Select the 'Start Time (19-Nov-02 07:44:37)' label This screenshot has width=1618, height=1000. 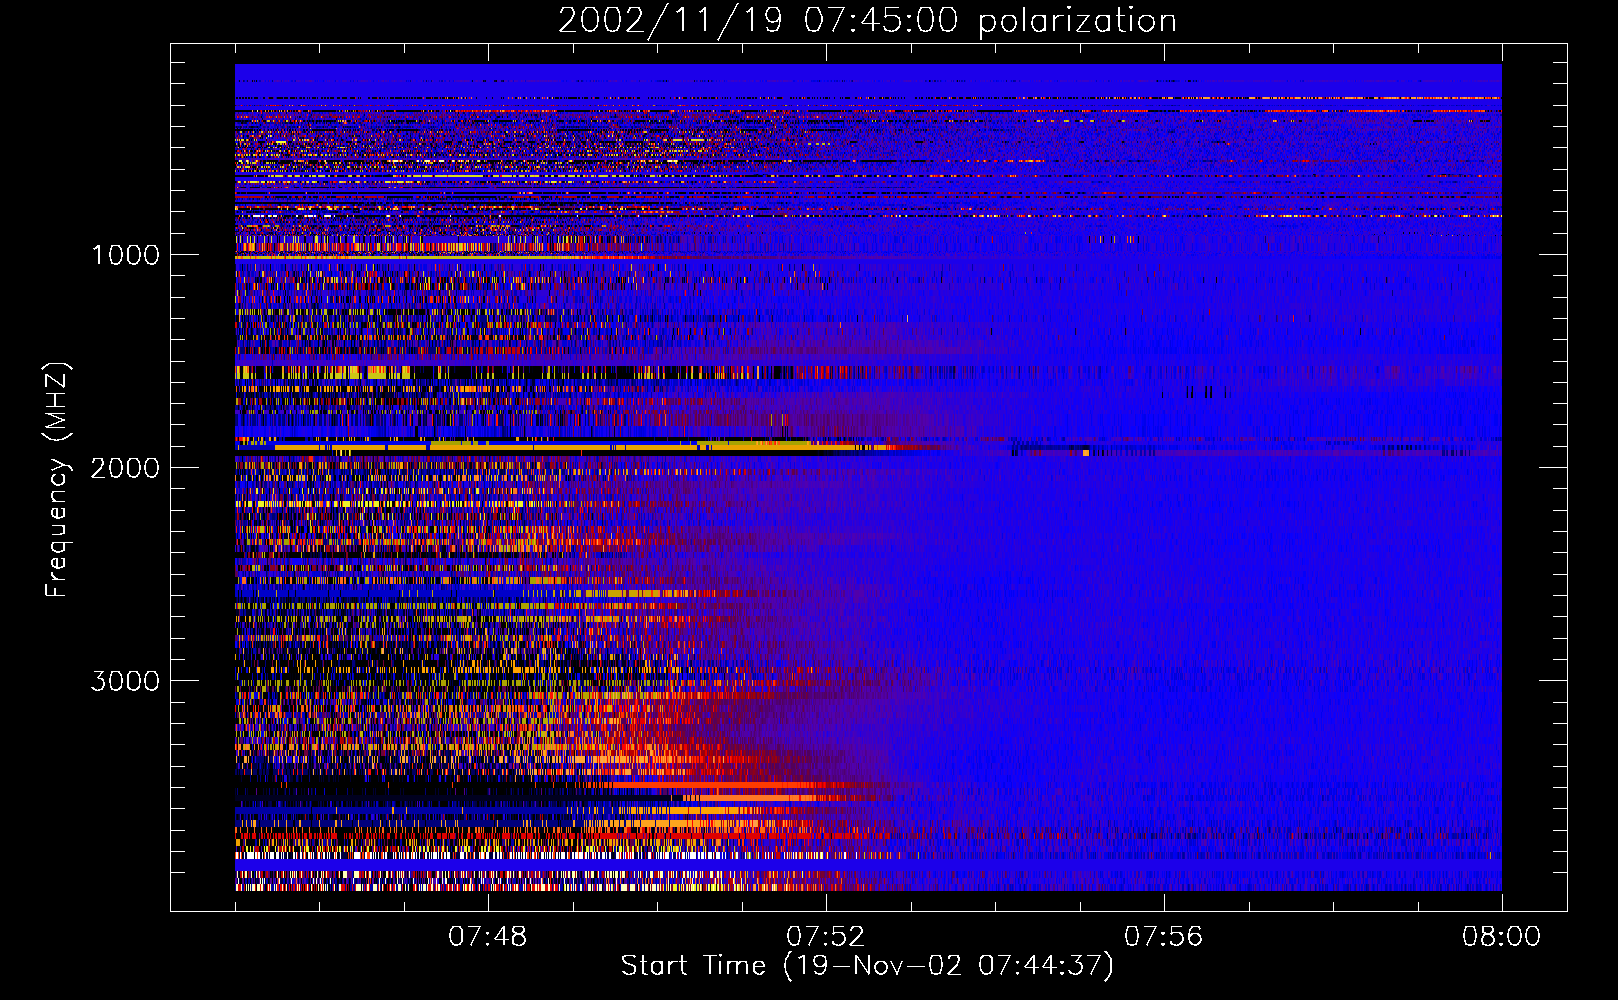(867, 966)
